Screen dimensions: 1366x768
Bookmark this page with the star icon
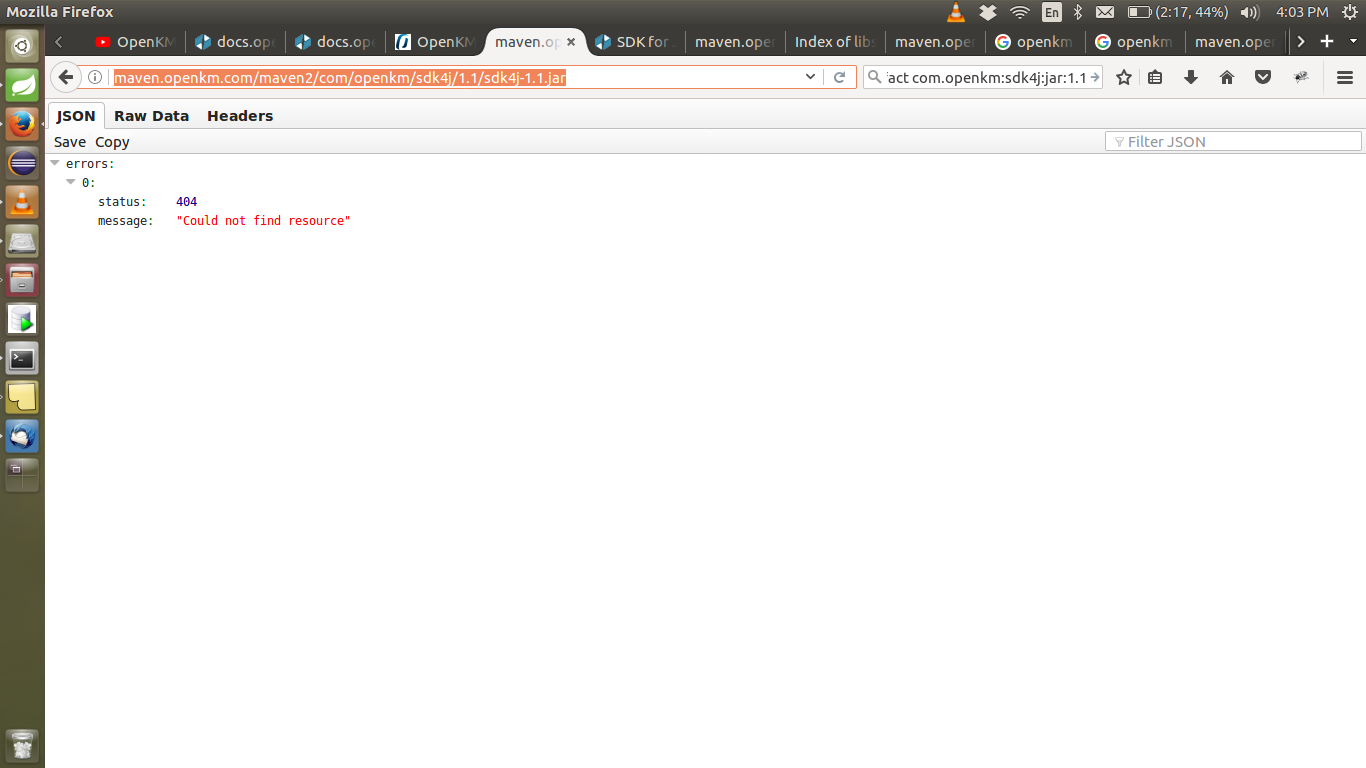(1123, 76)
